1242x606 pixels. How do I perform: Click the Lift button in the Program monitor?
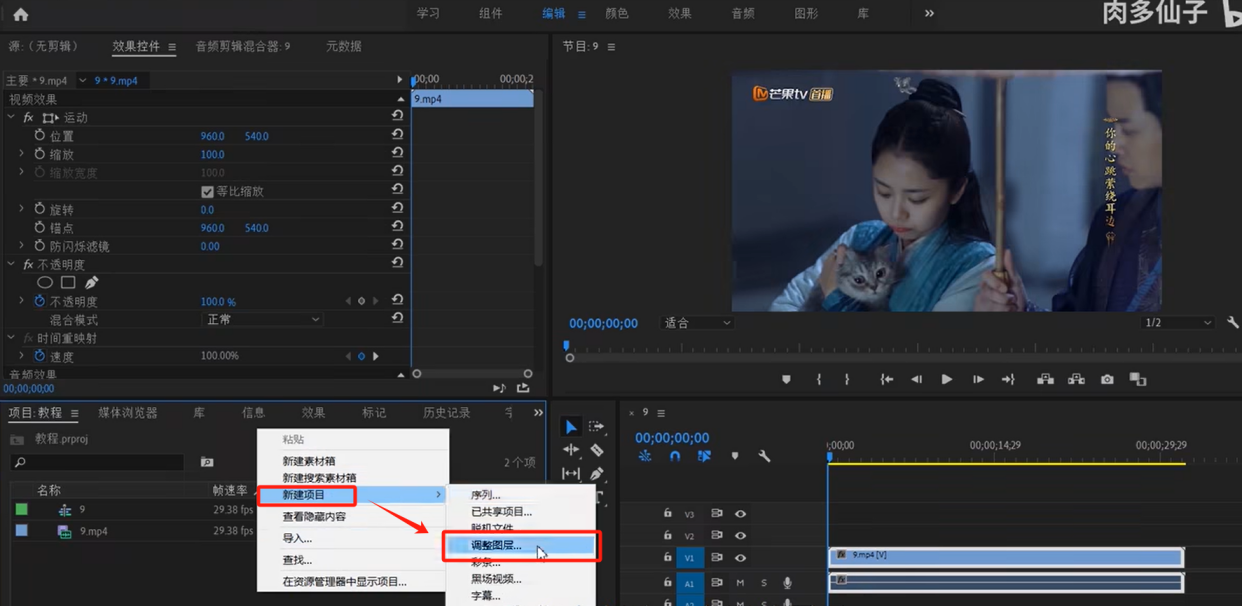1045,379
